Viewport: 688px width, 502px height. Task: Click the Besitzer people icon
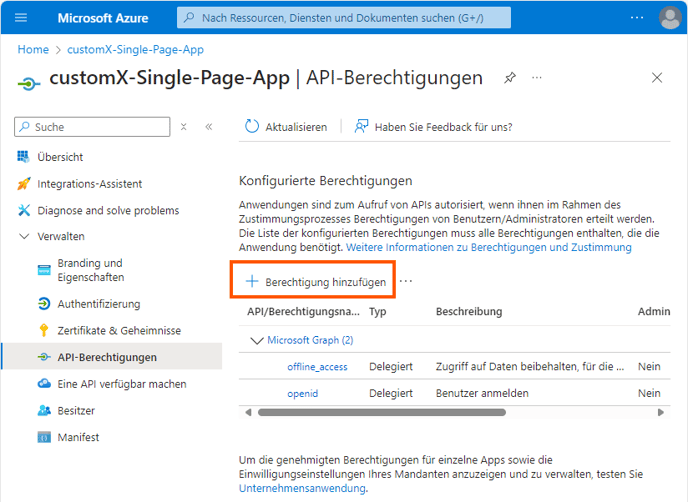click(x=44, y=410)
